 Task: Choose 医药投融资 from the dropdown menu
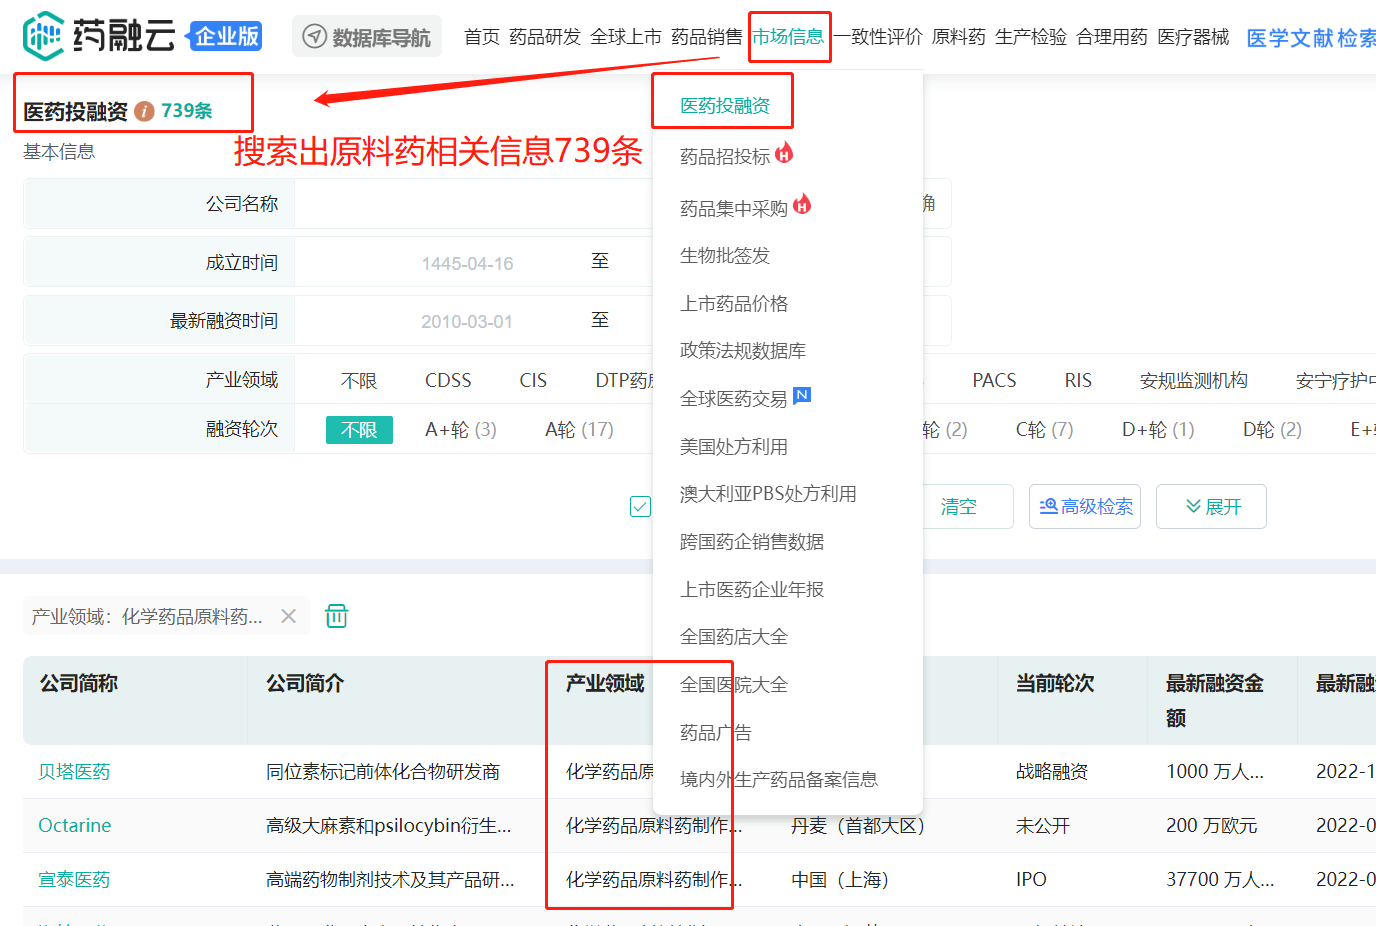(x=725, y=106)
